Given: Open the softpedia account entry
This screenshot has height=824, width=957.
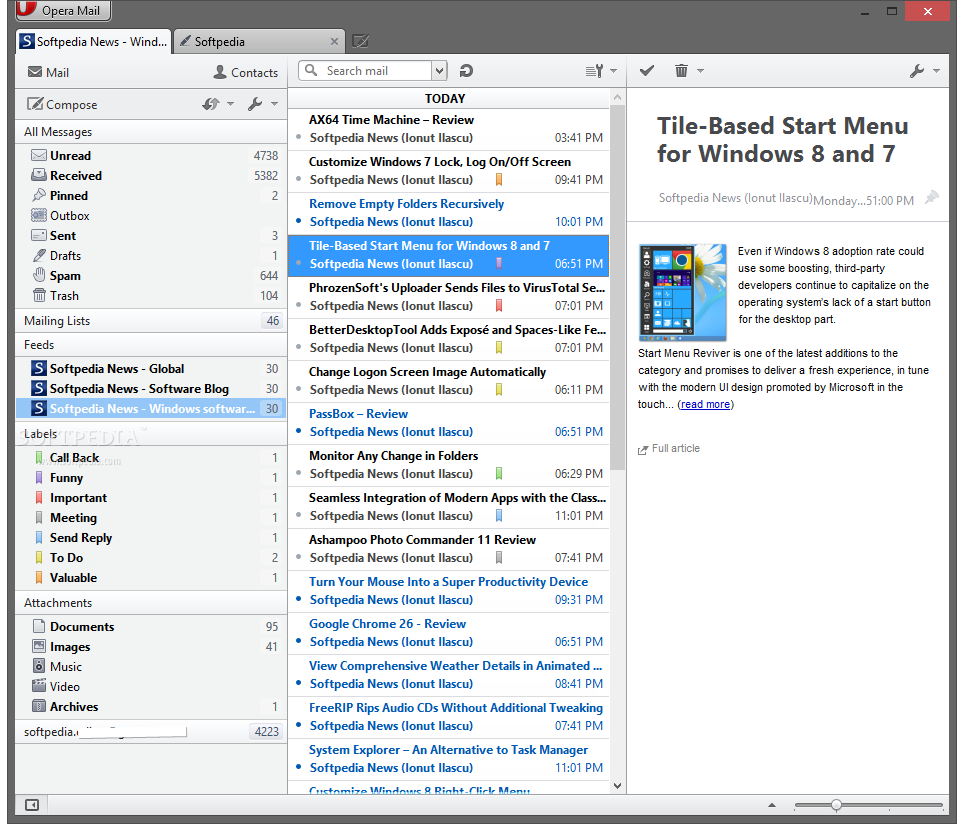Looking at the screenshot, I should [151, 731].
